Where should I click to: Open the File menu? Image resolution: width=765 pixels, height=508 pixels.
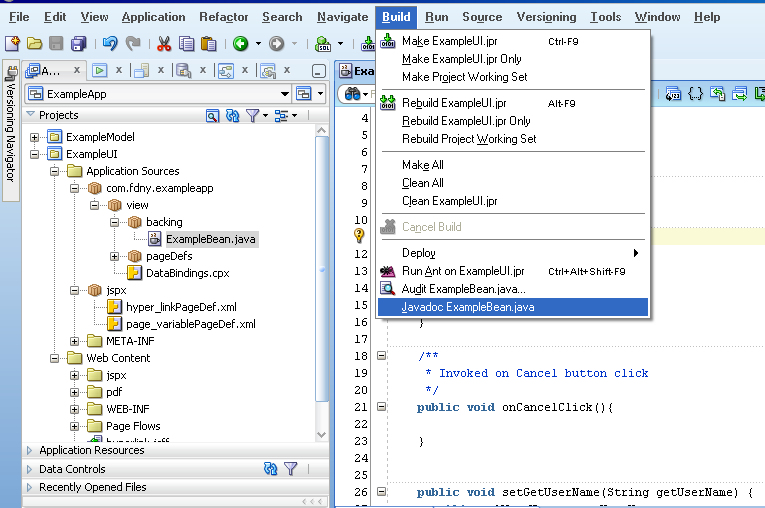[19, 17]
